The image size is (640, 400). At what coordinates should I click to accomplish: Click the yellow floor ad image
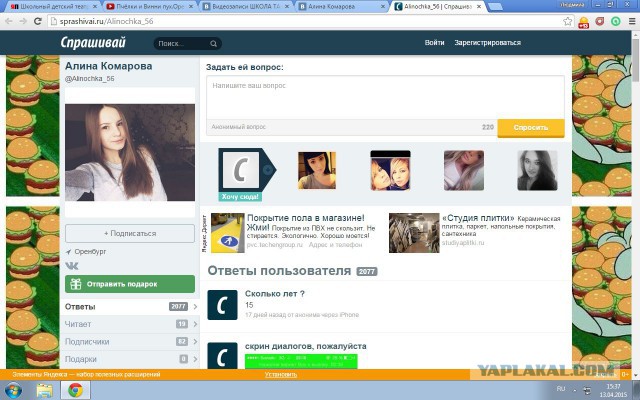coord(227,233)
